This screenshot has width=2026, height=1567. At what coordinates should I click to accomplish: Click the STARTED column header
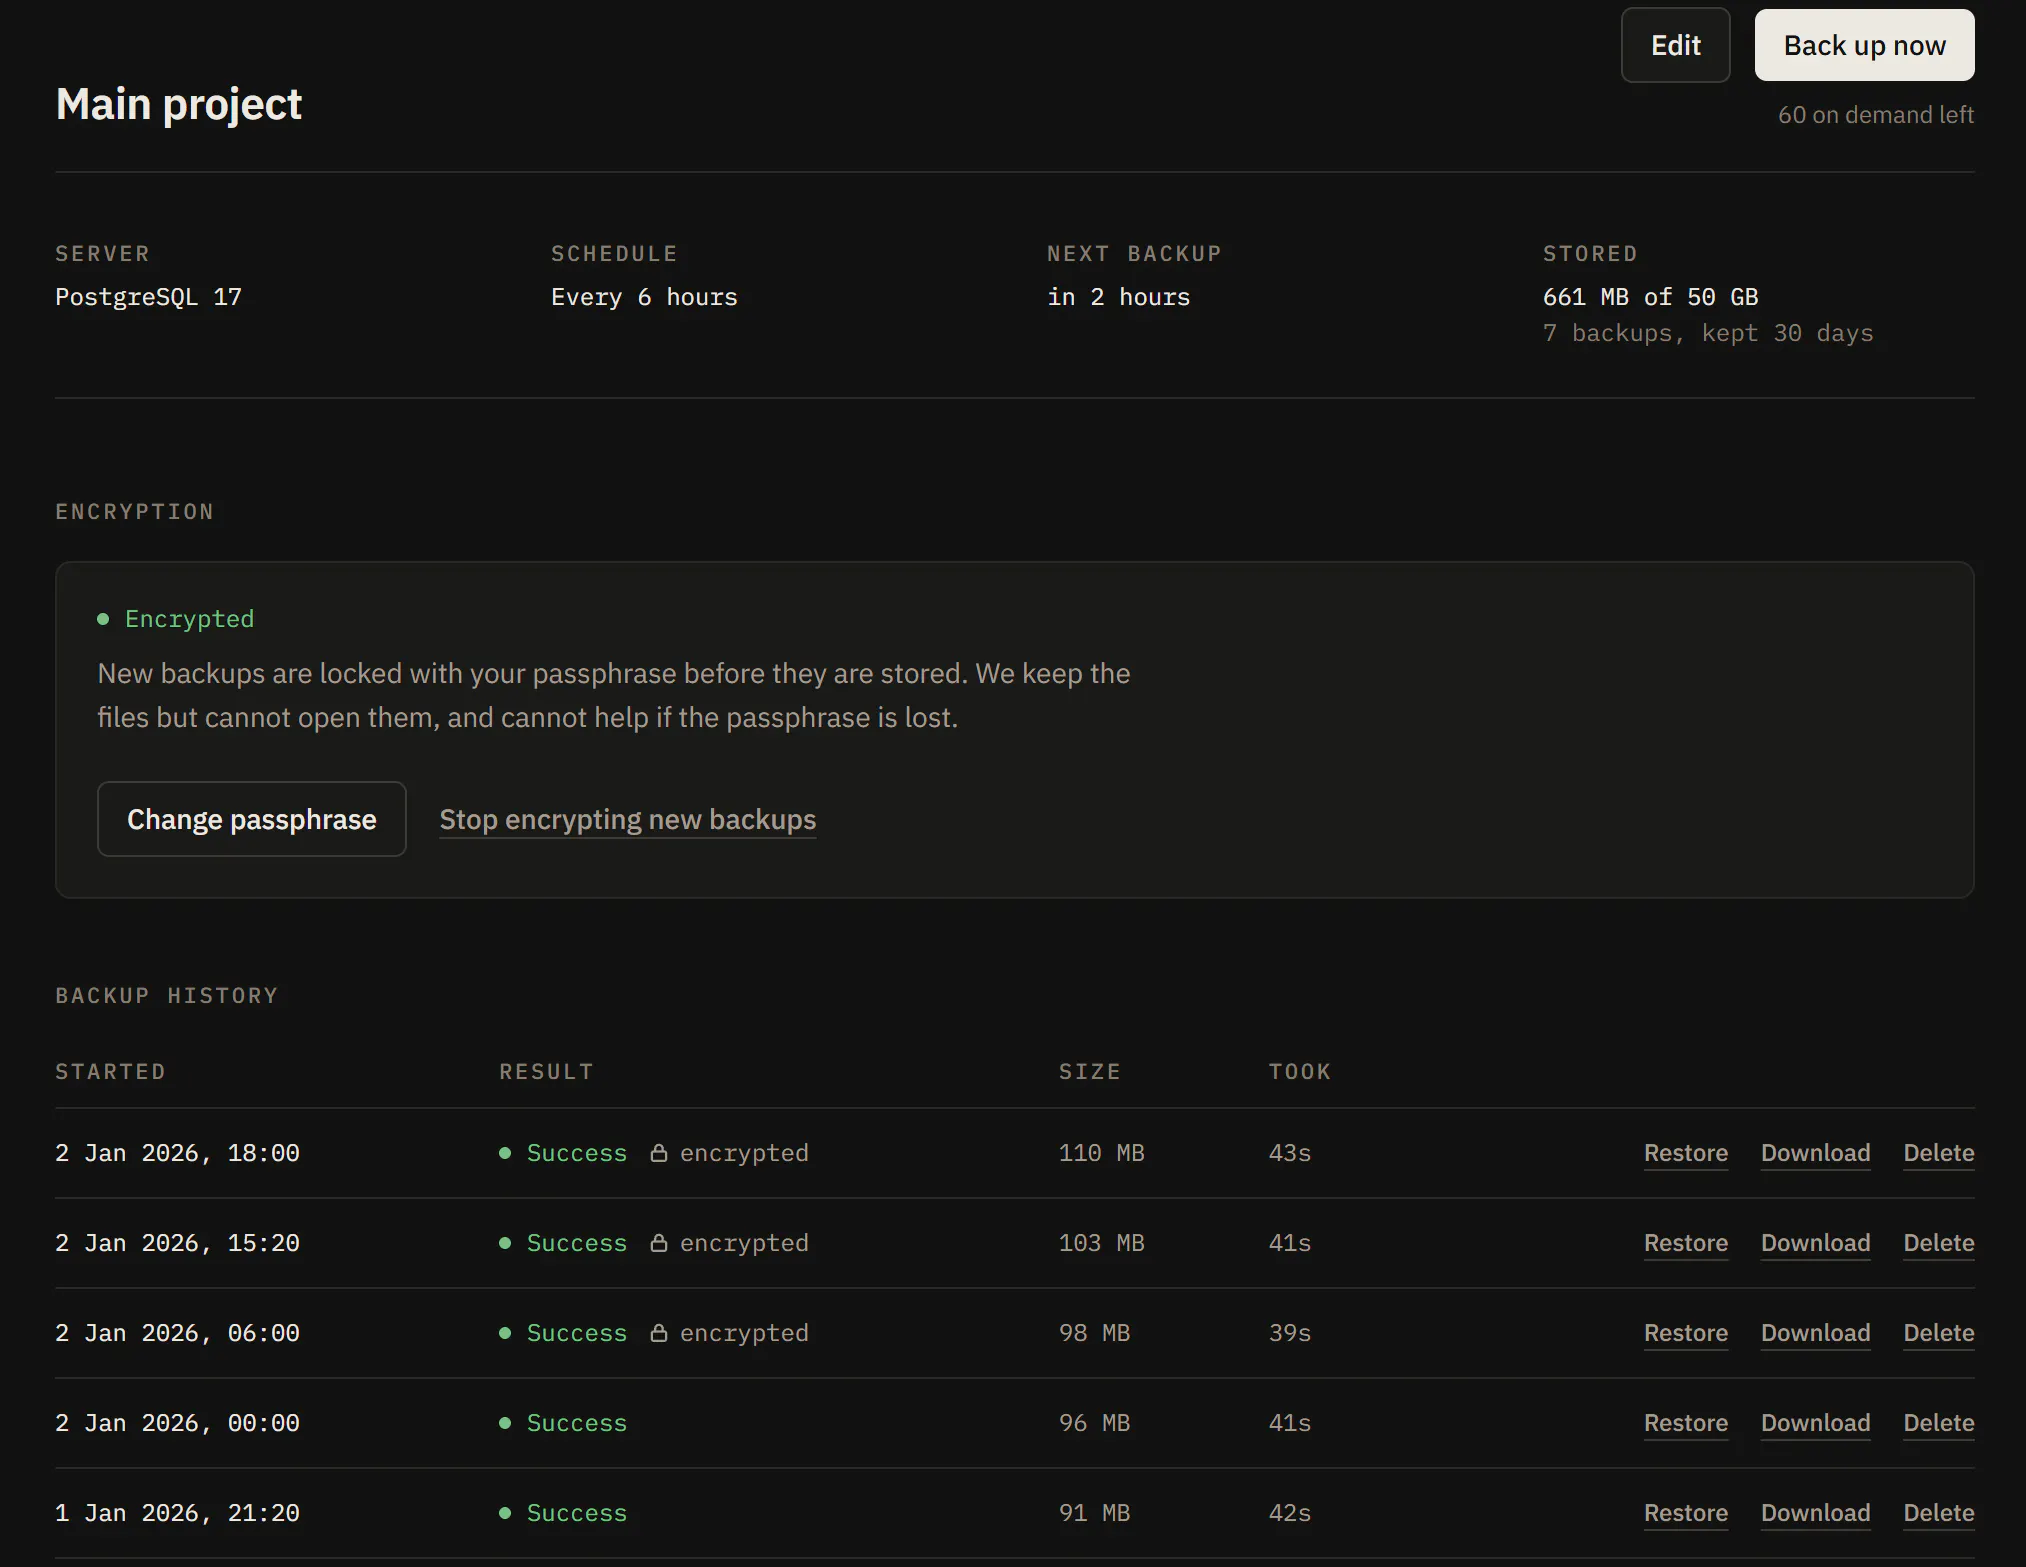point(110,1072)
